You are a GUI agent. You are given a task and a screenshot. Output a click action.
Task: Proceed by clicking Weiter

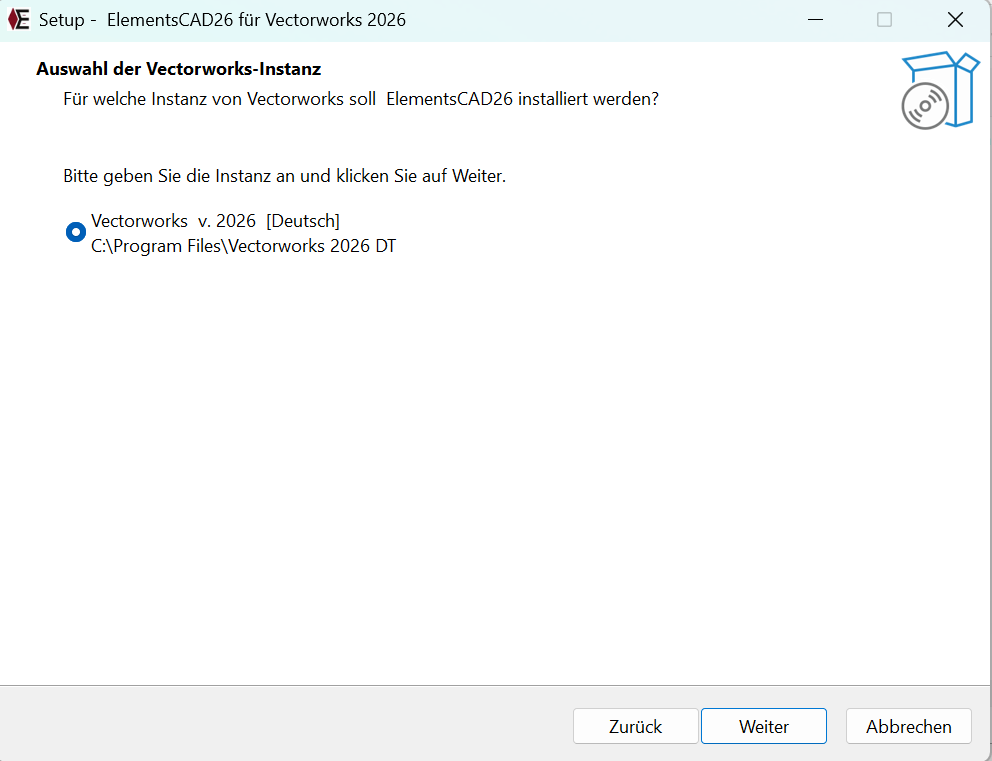pyautogui.click(x=764, y=727)
